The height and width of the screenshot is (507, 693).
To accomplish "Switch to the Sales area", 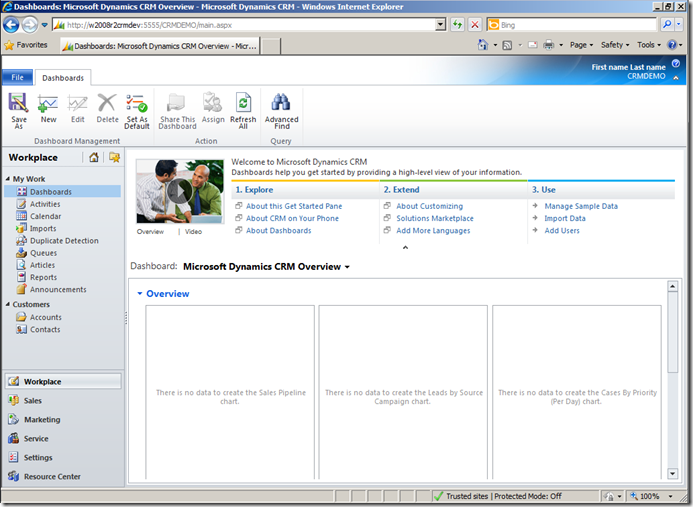I will pyautogui.click(x=33, y=401).
